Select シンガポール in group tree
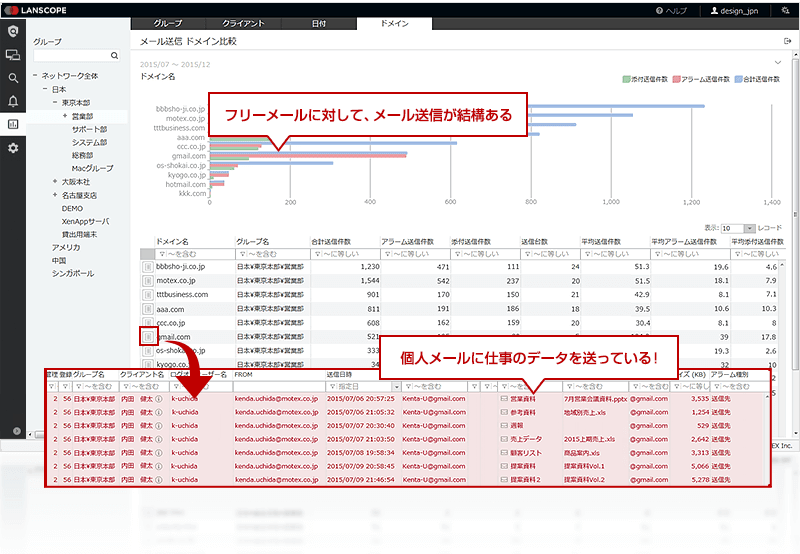 click(73, 273)
